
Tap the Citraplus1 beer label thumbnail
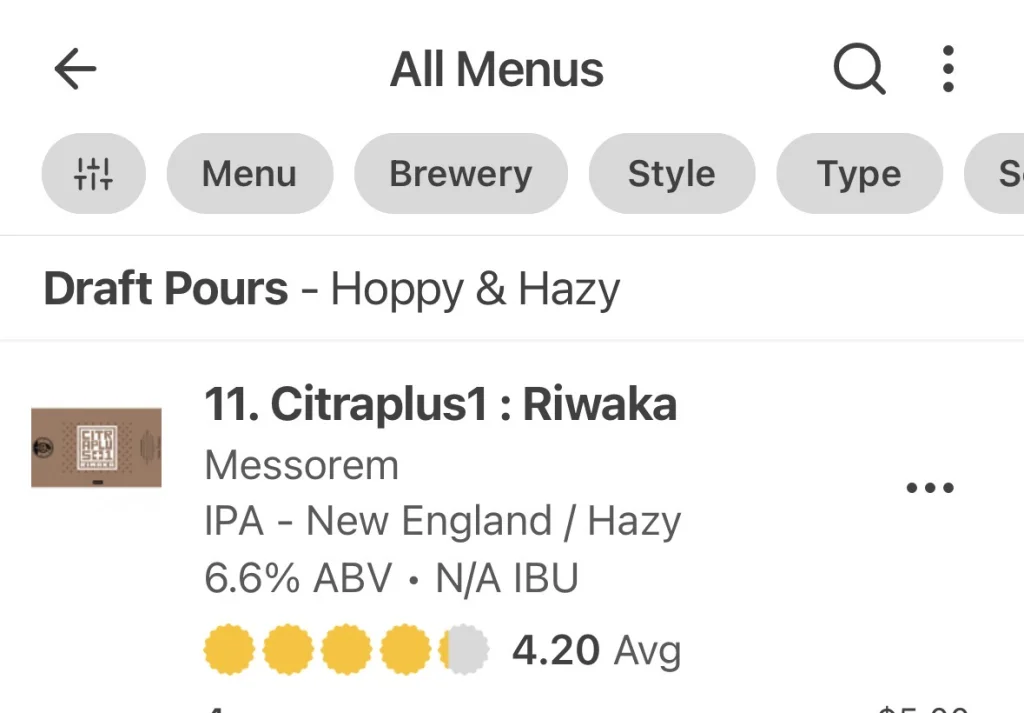[x=96, y=447]
